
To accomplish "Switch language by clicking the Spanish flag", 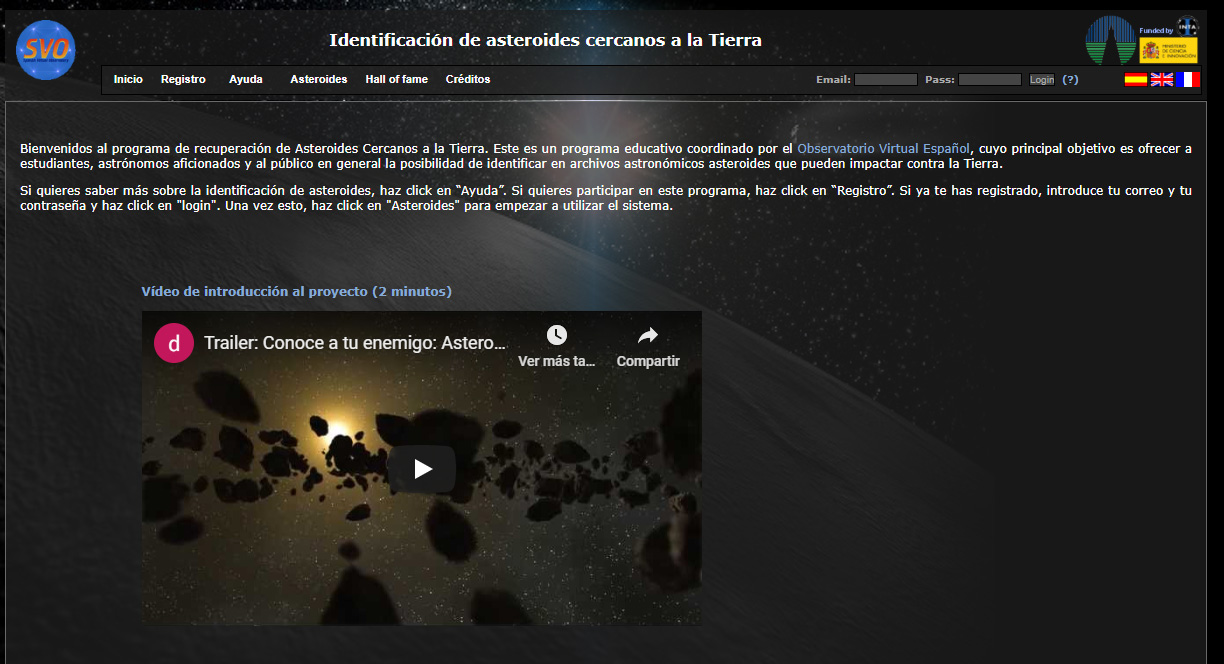I will click(1136, 79).
